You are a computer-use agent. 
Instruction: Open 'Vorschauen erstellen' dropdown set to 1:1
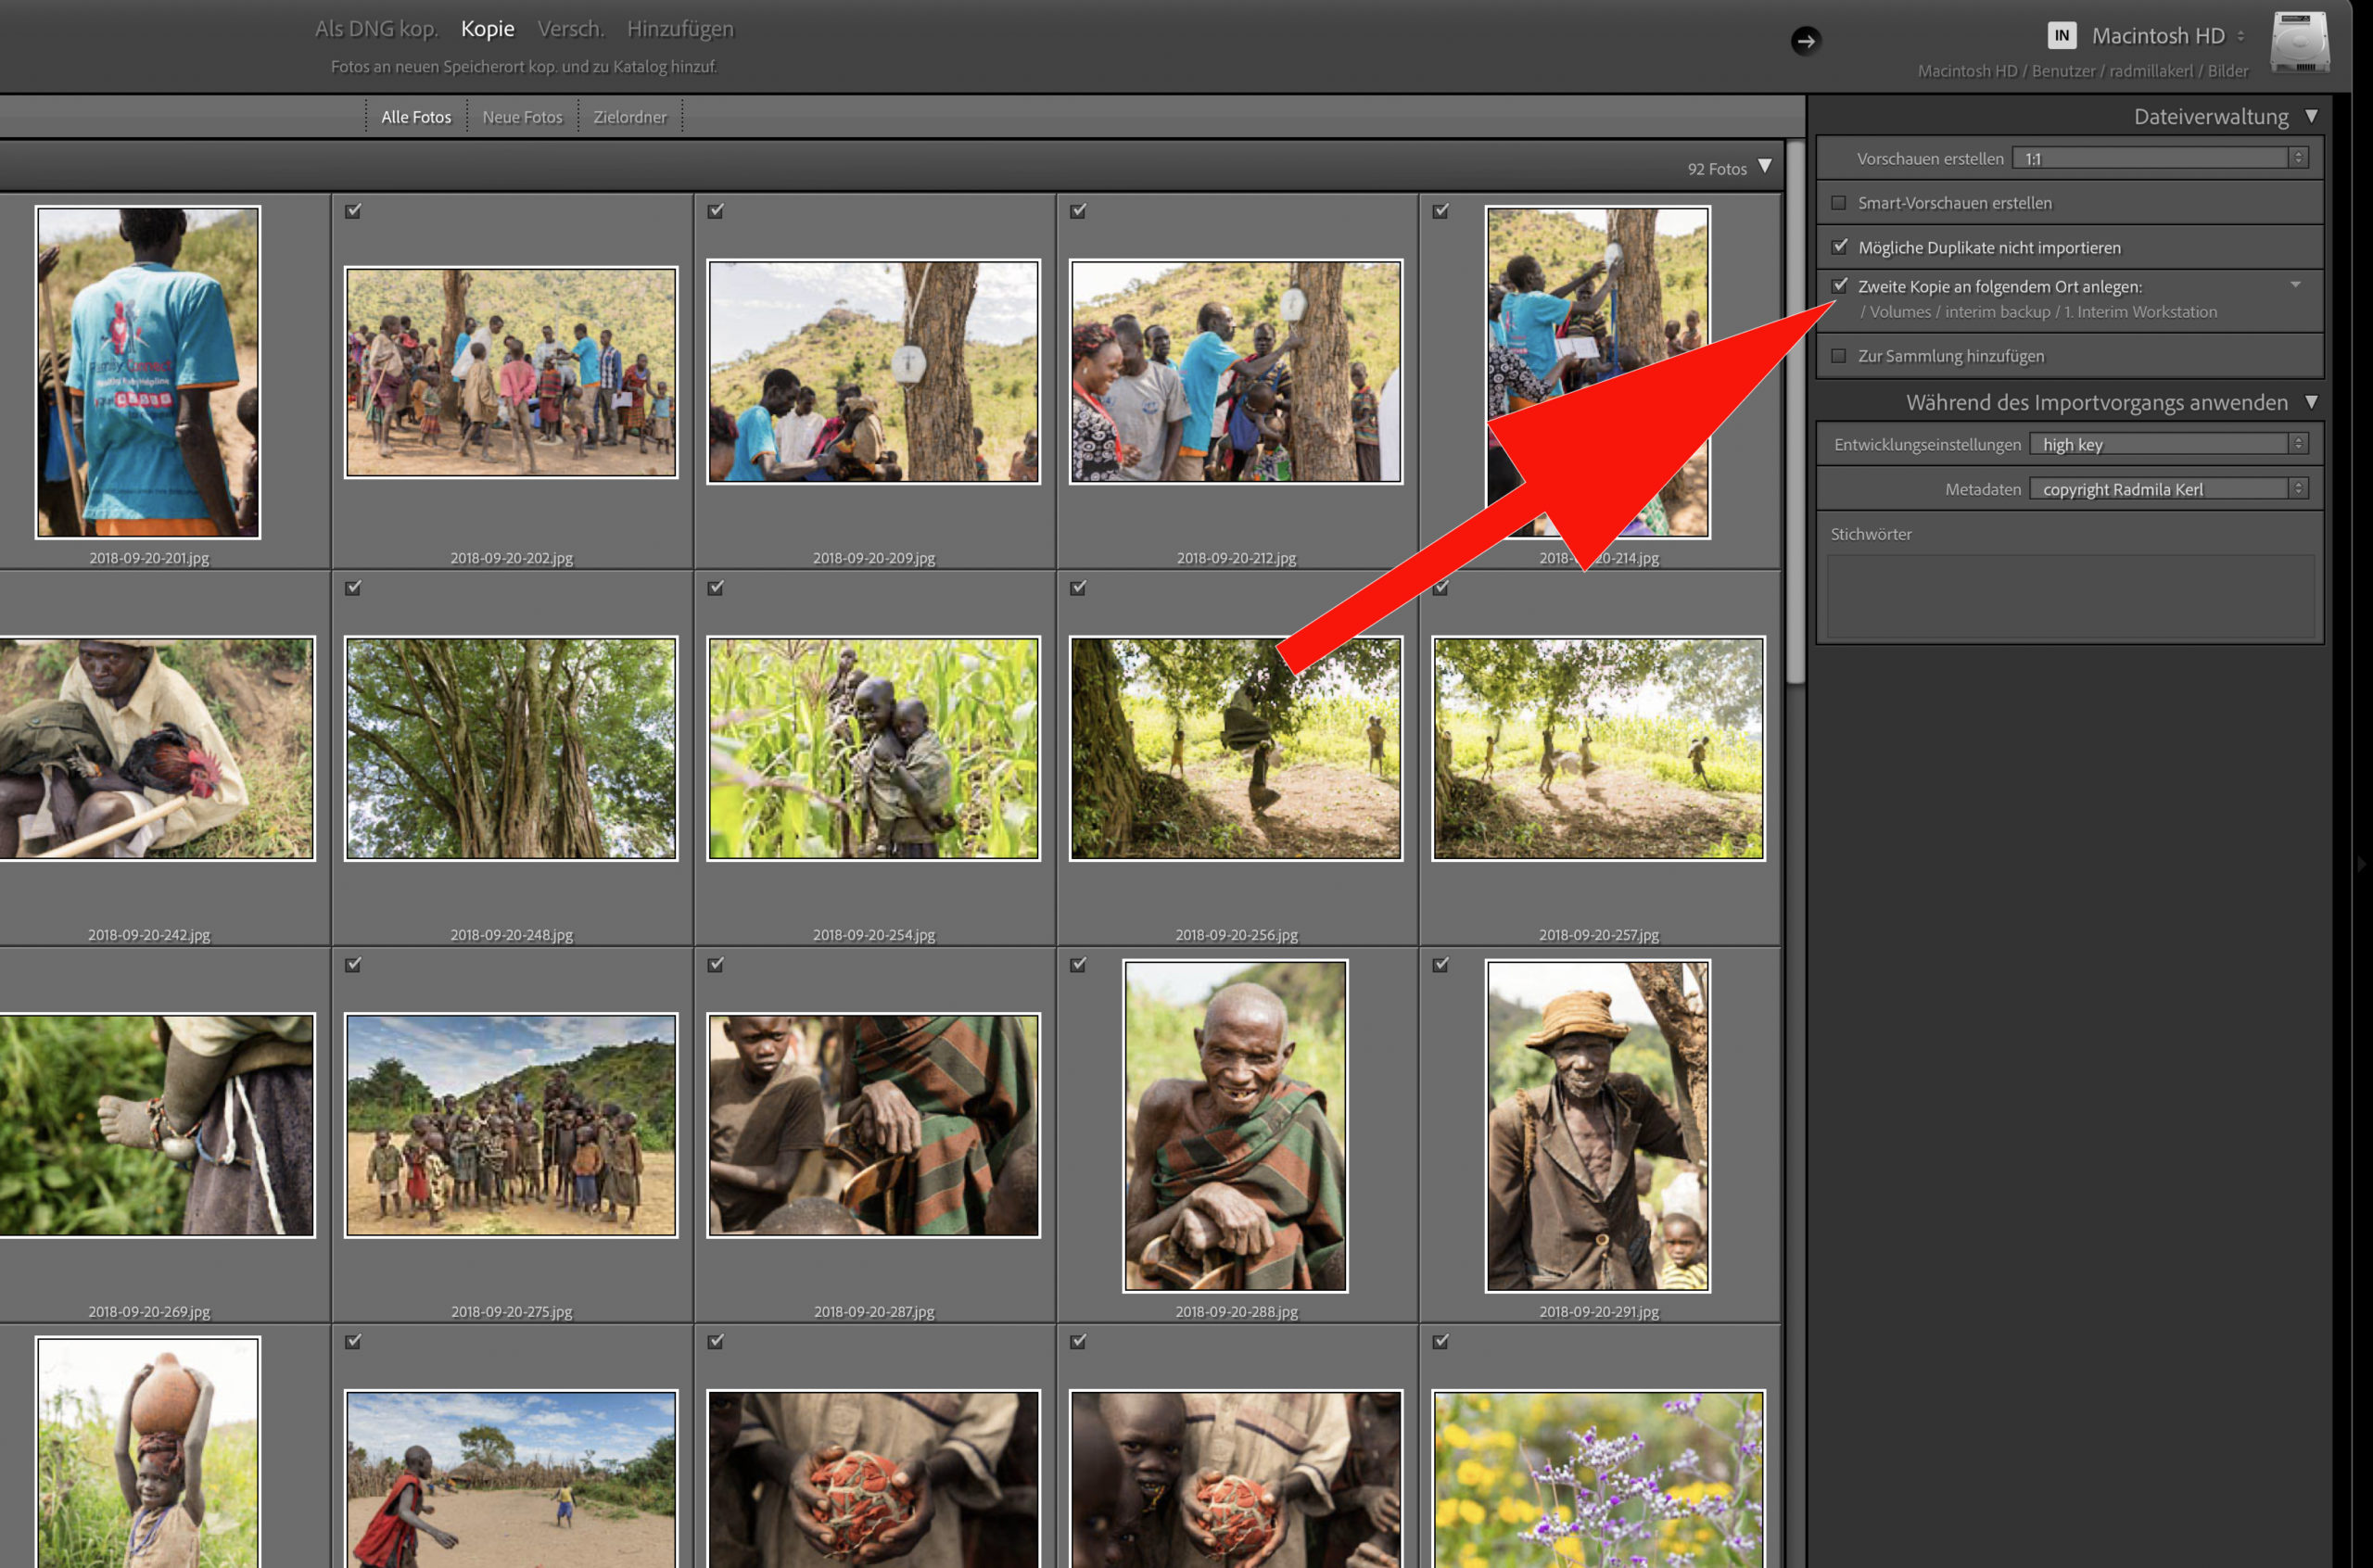pyautogui.click(x=2159, y=158)
